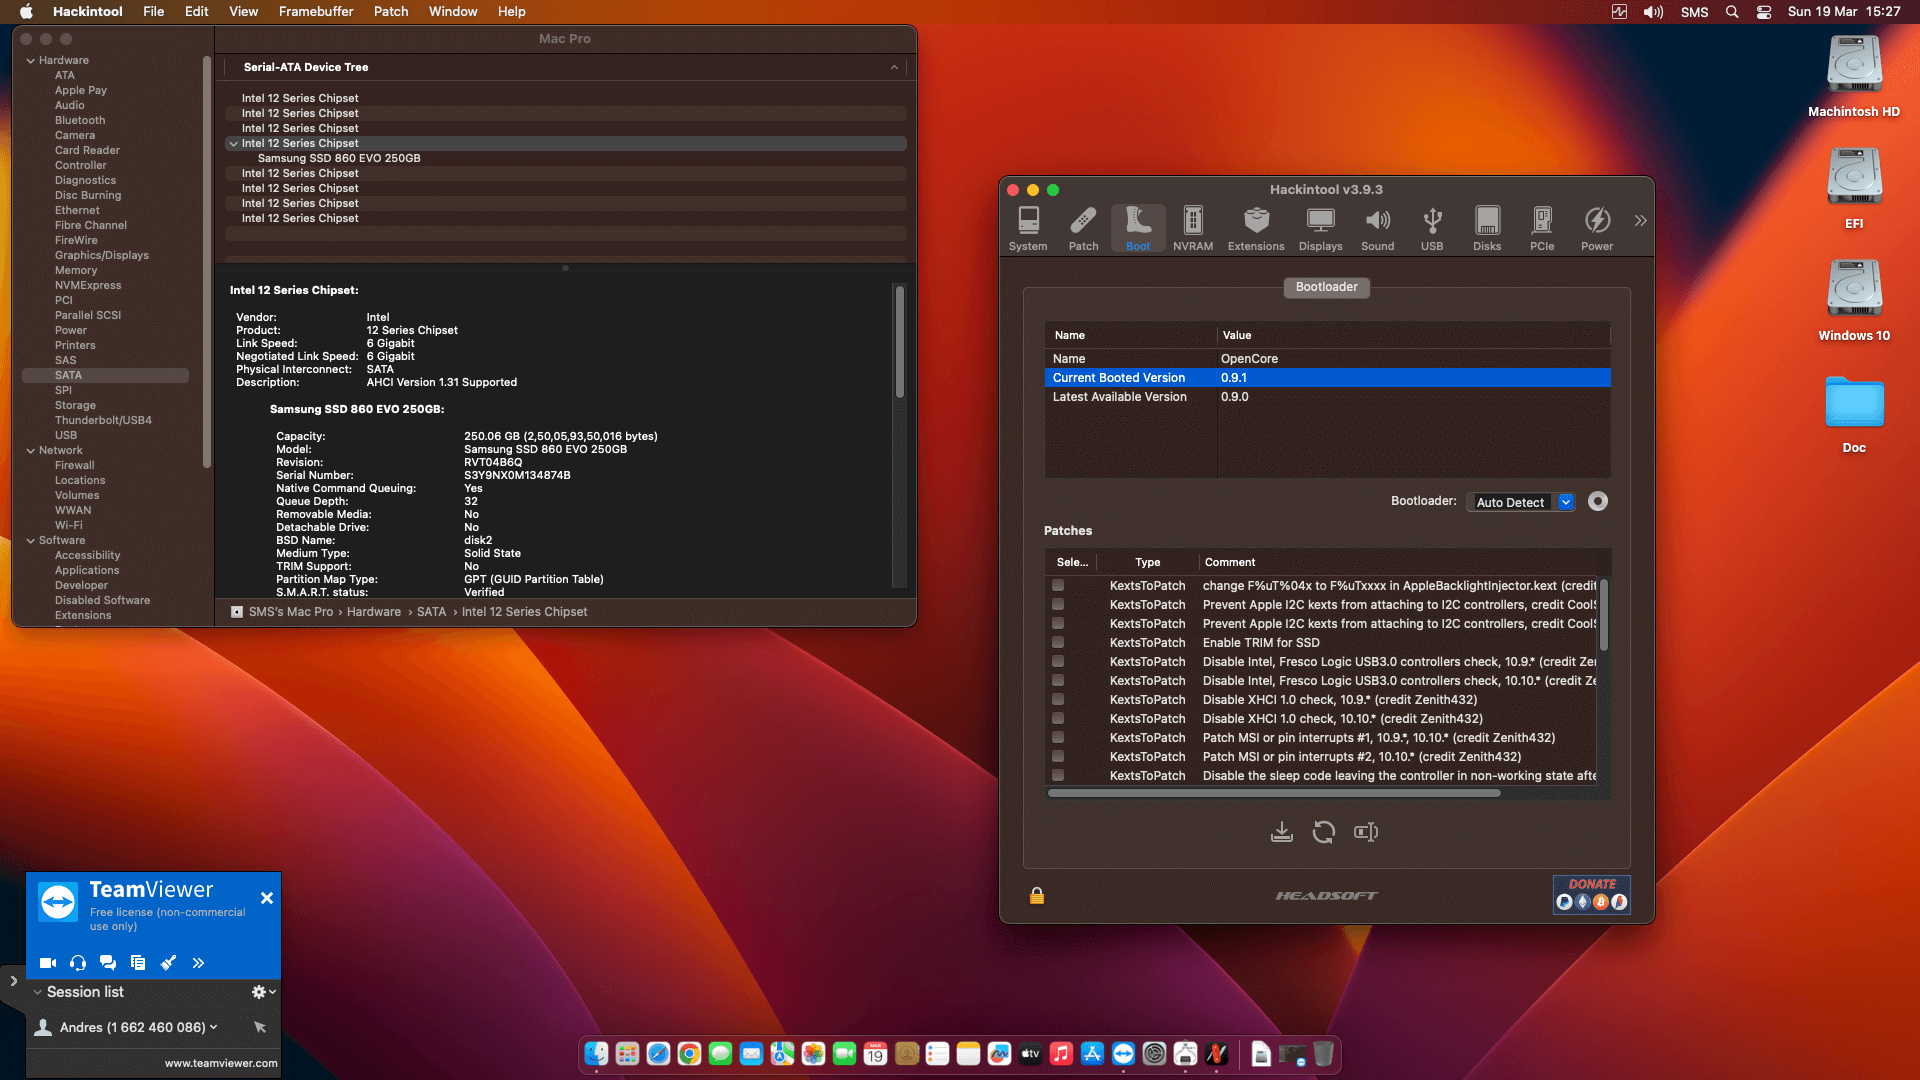Click the lock icon in Hackintool
The image size is (1920, 1080).
tap(1037, 895)
